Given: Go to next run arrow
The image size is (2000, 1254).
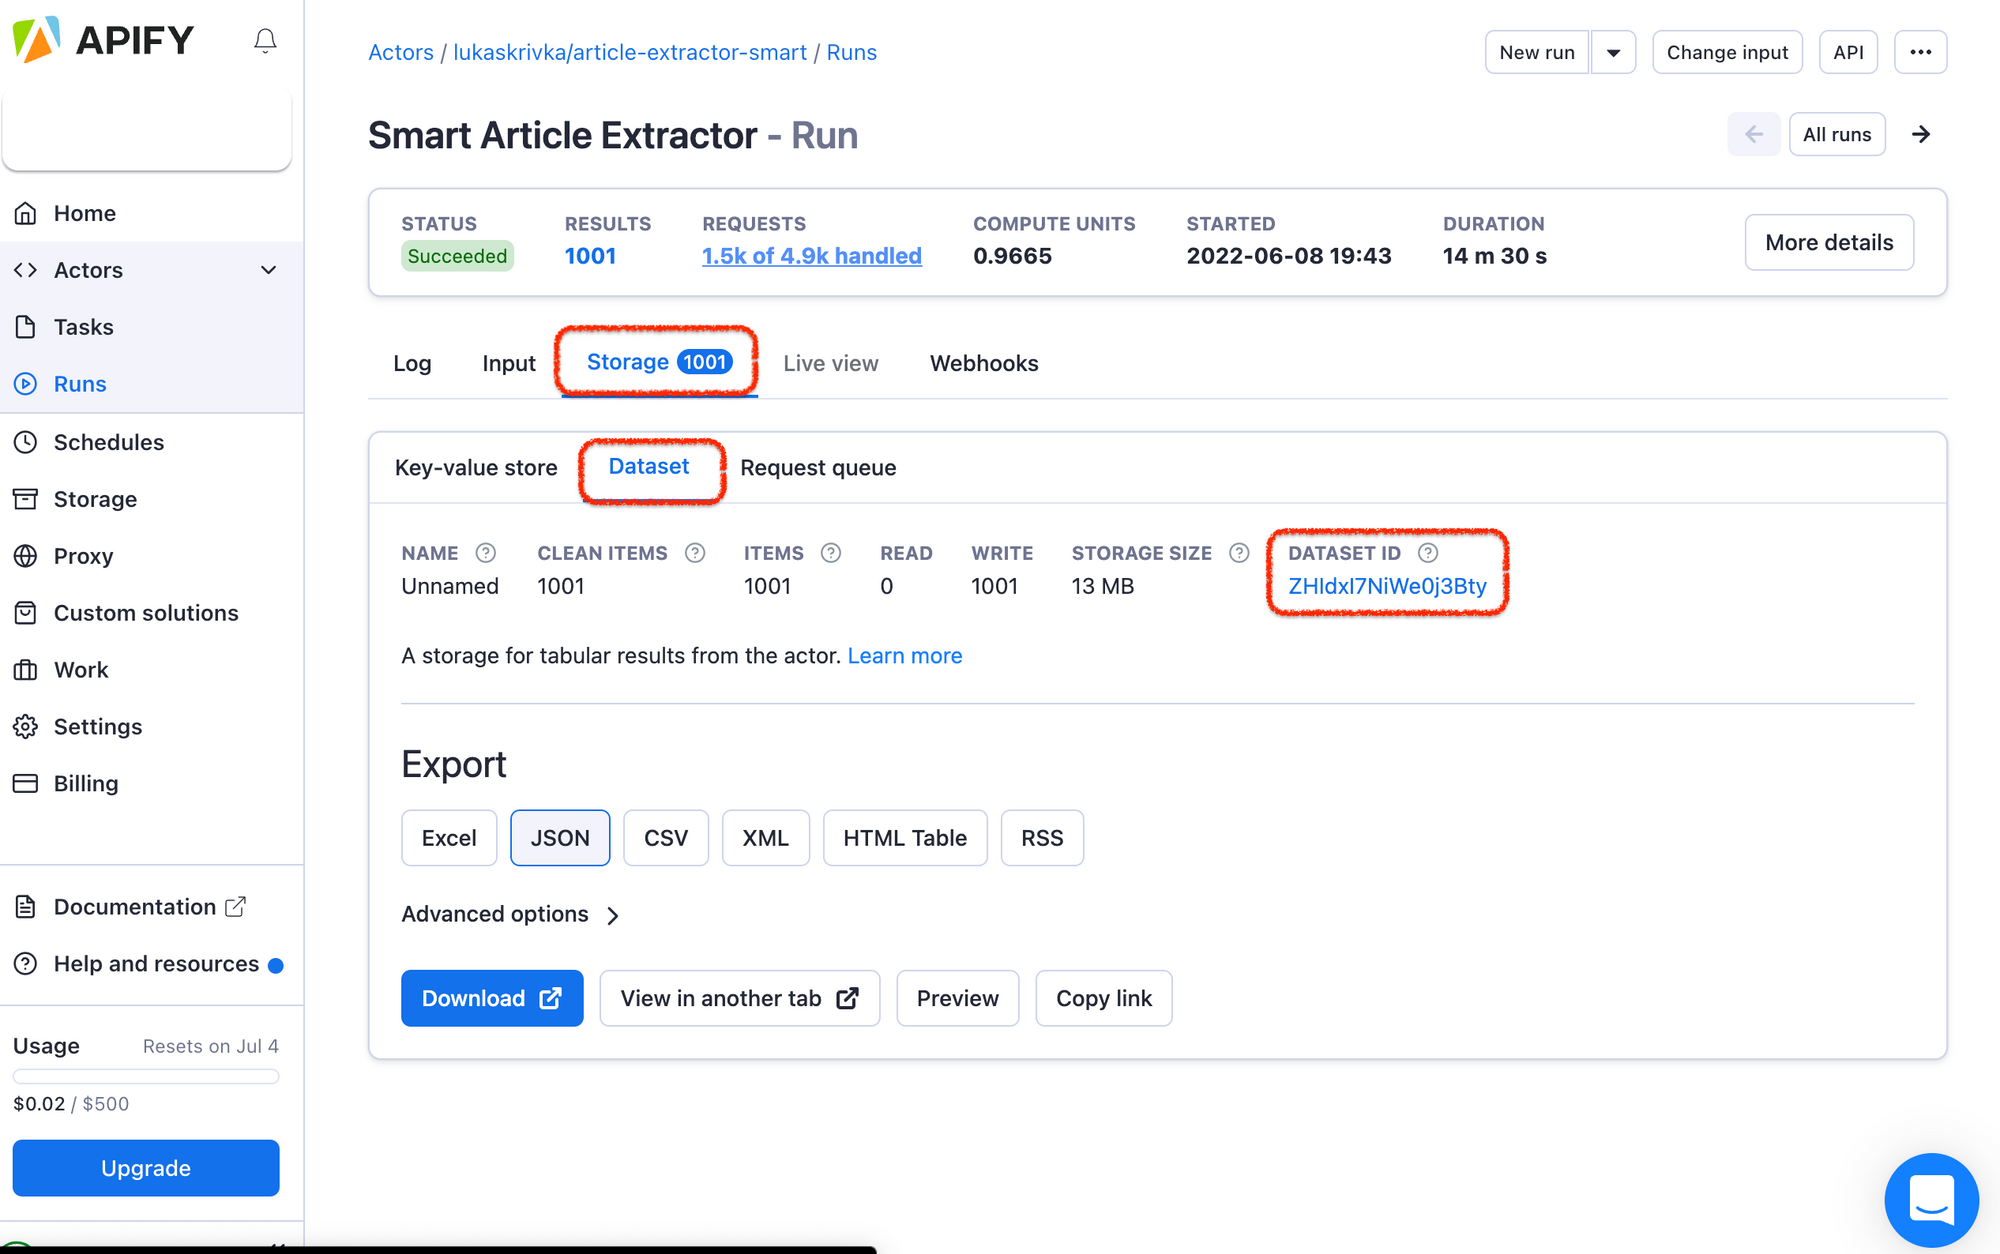Looking at the screenshot, I should pyautogui.click(x=1921, y=134).
